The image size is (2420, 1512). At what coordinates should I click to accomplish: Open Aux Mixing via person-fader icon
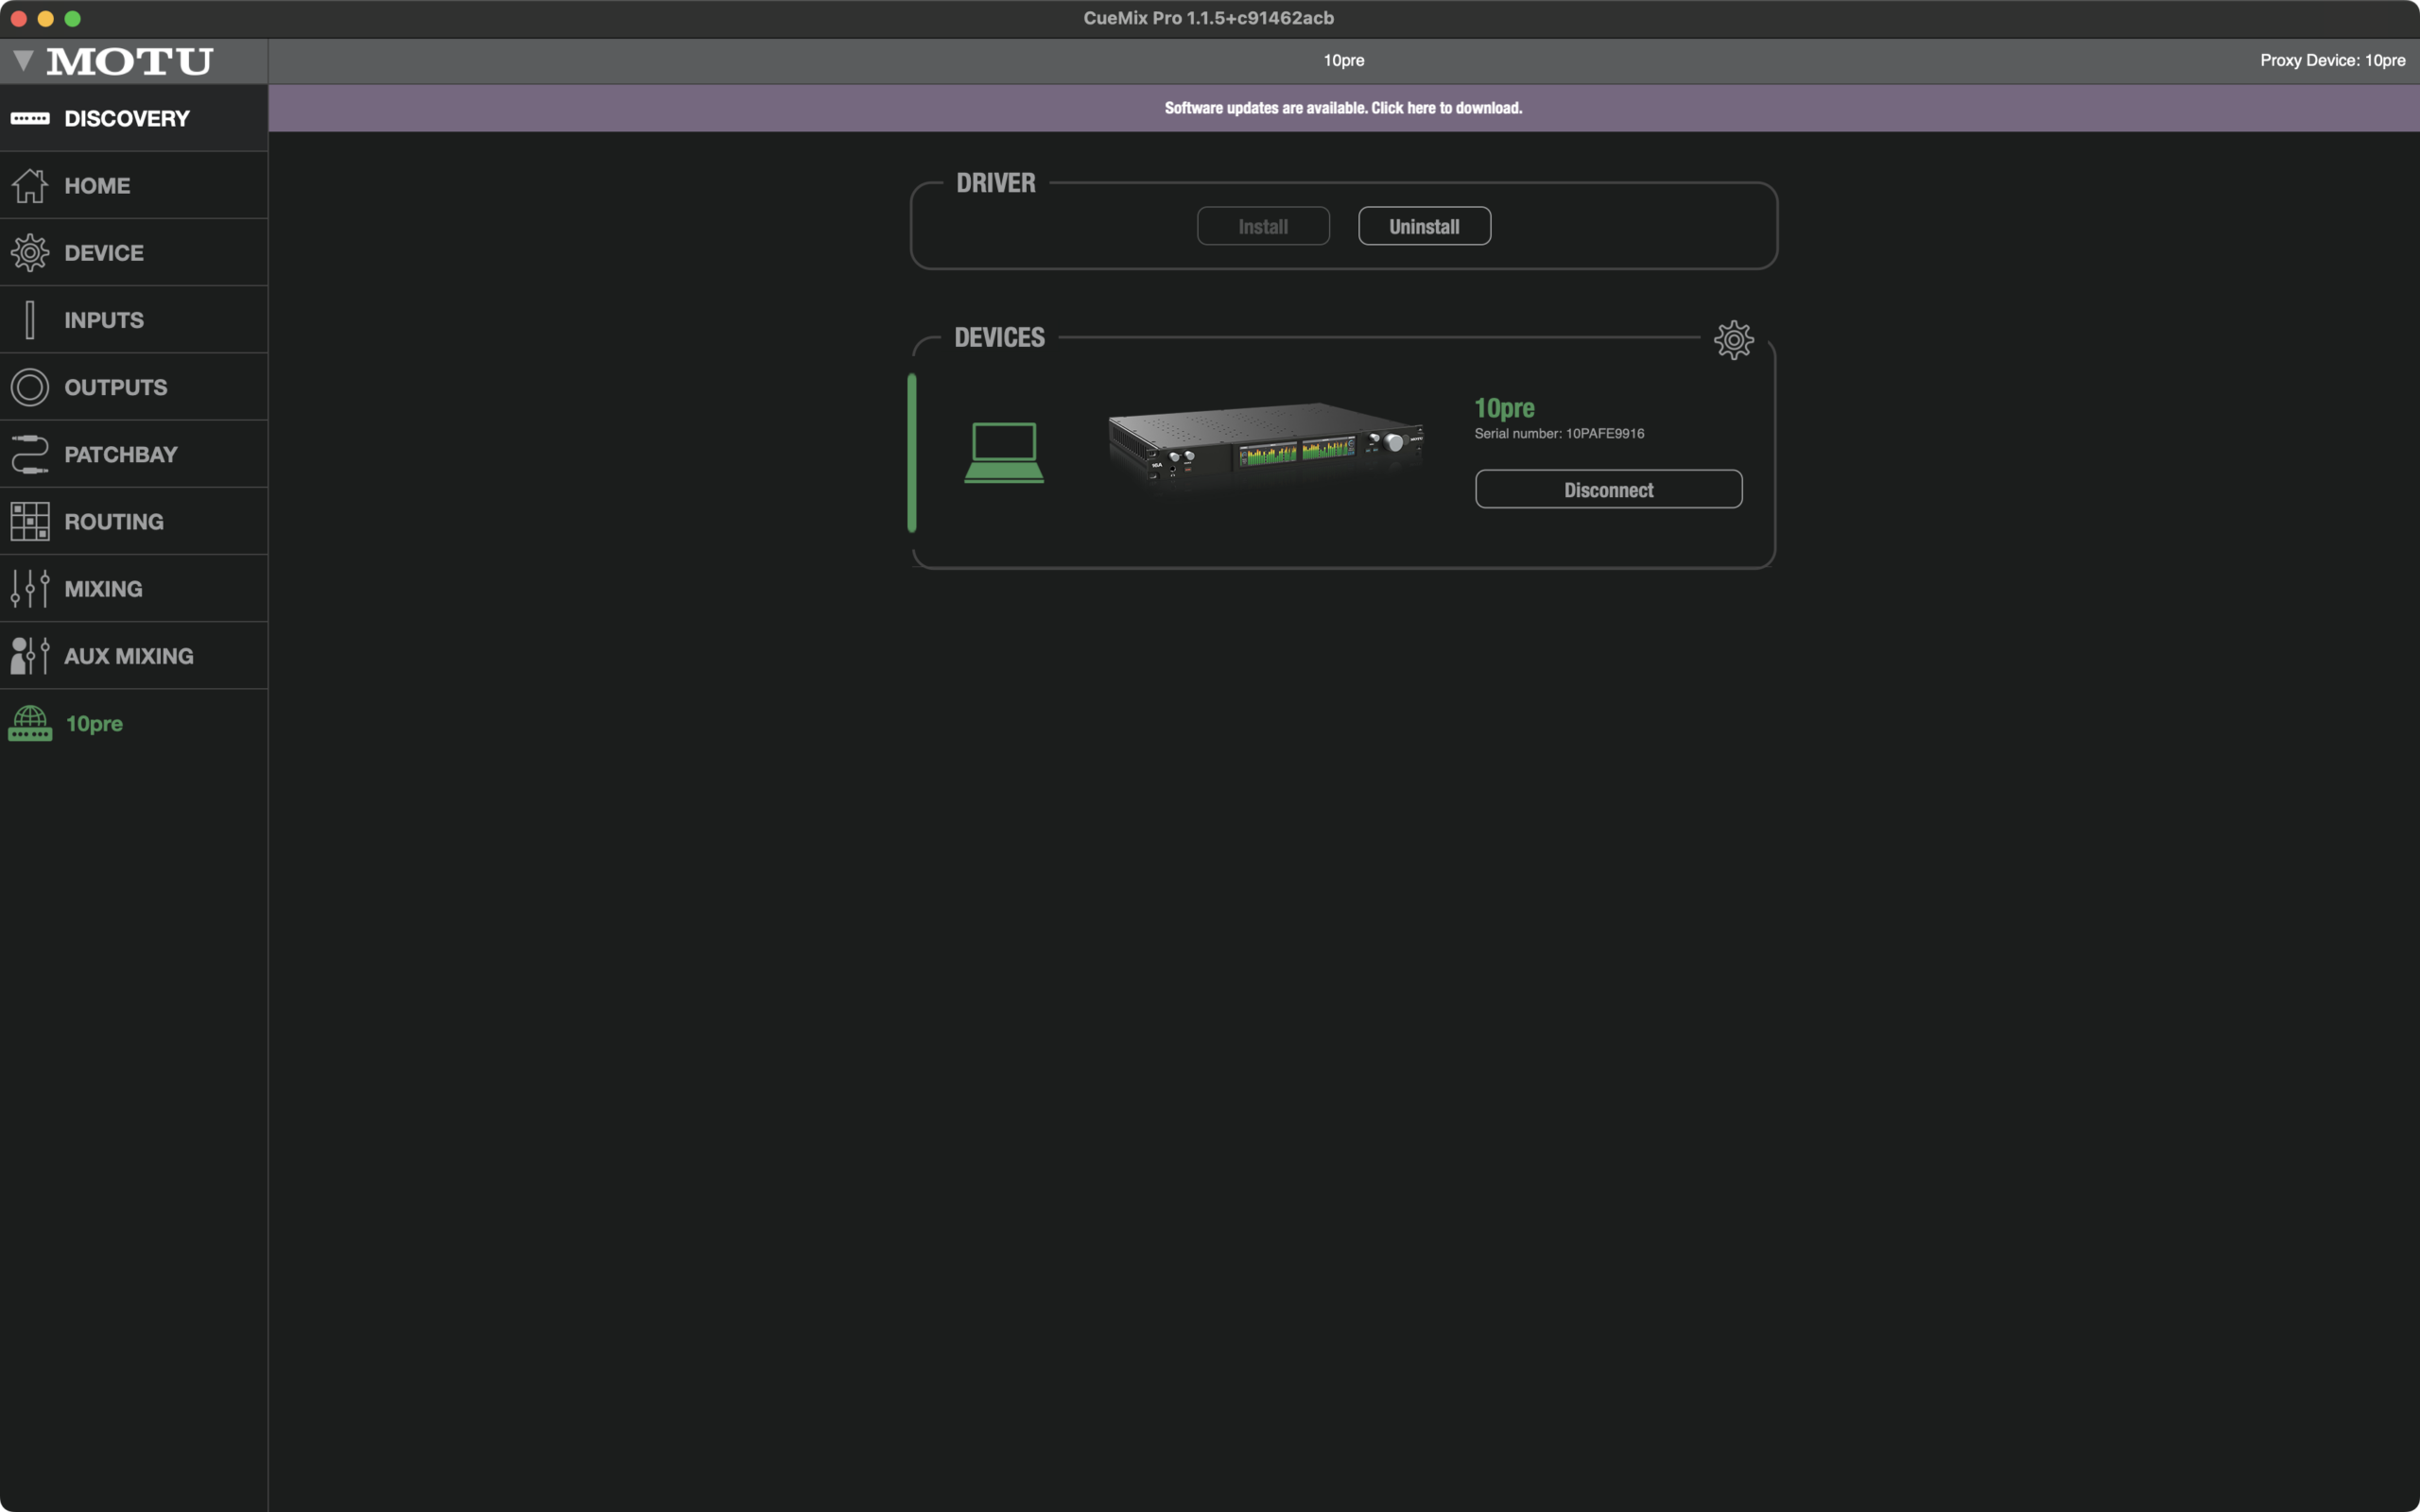30,656
